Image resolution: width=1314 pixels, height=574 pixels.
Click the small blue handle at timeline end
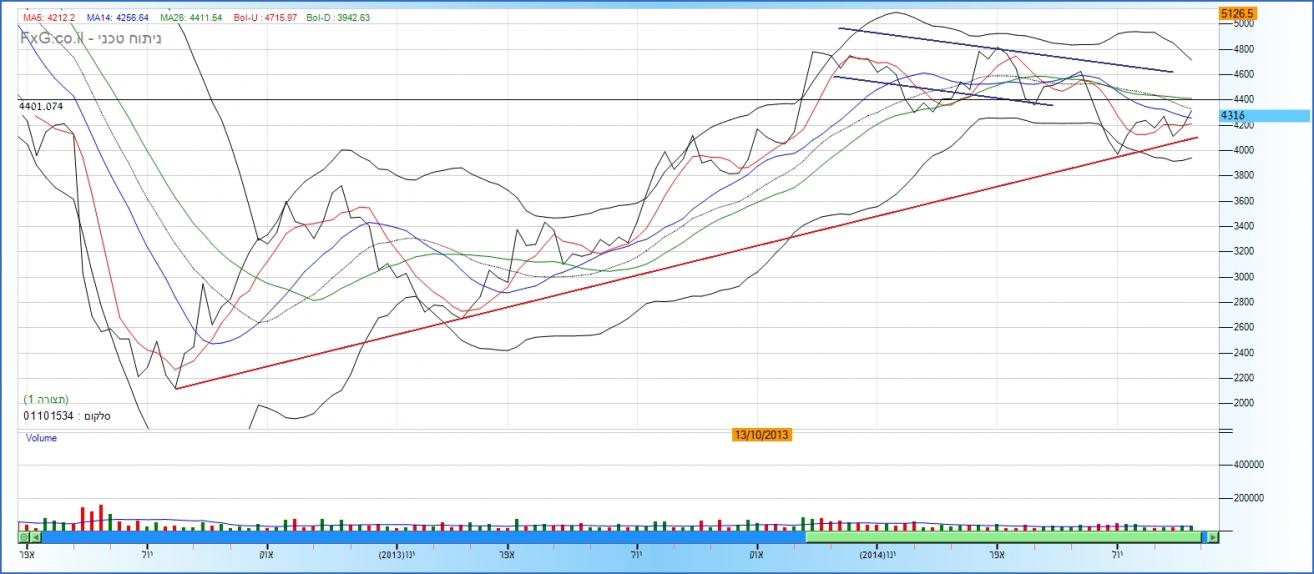tap(1203, 537)
